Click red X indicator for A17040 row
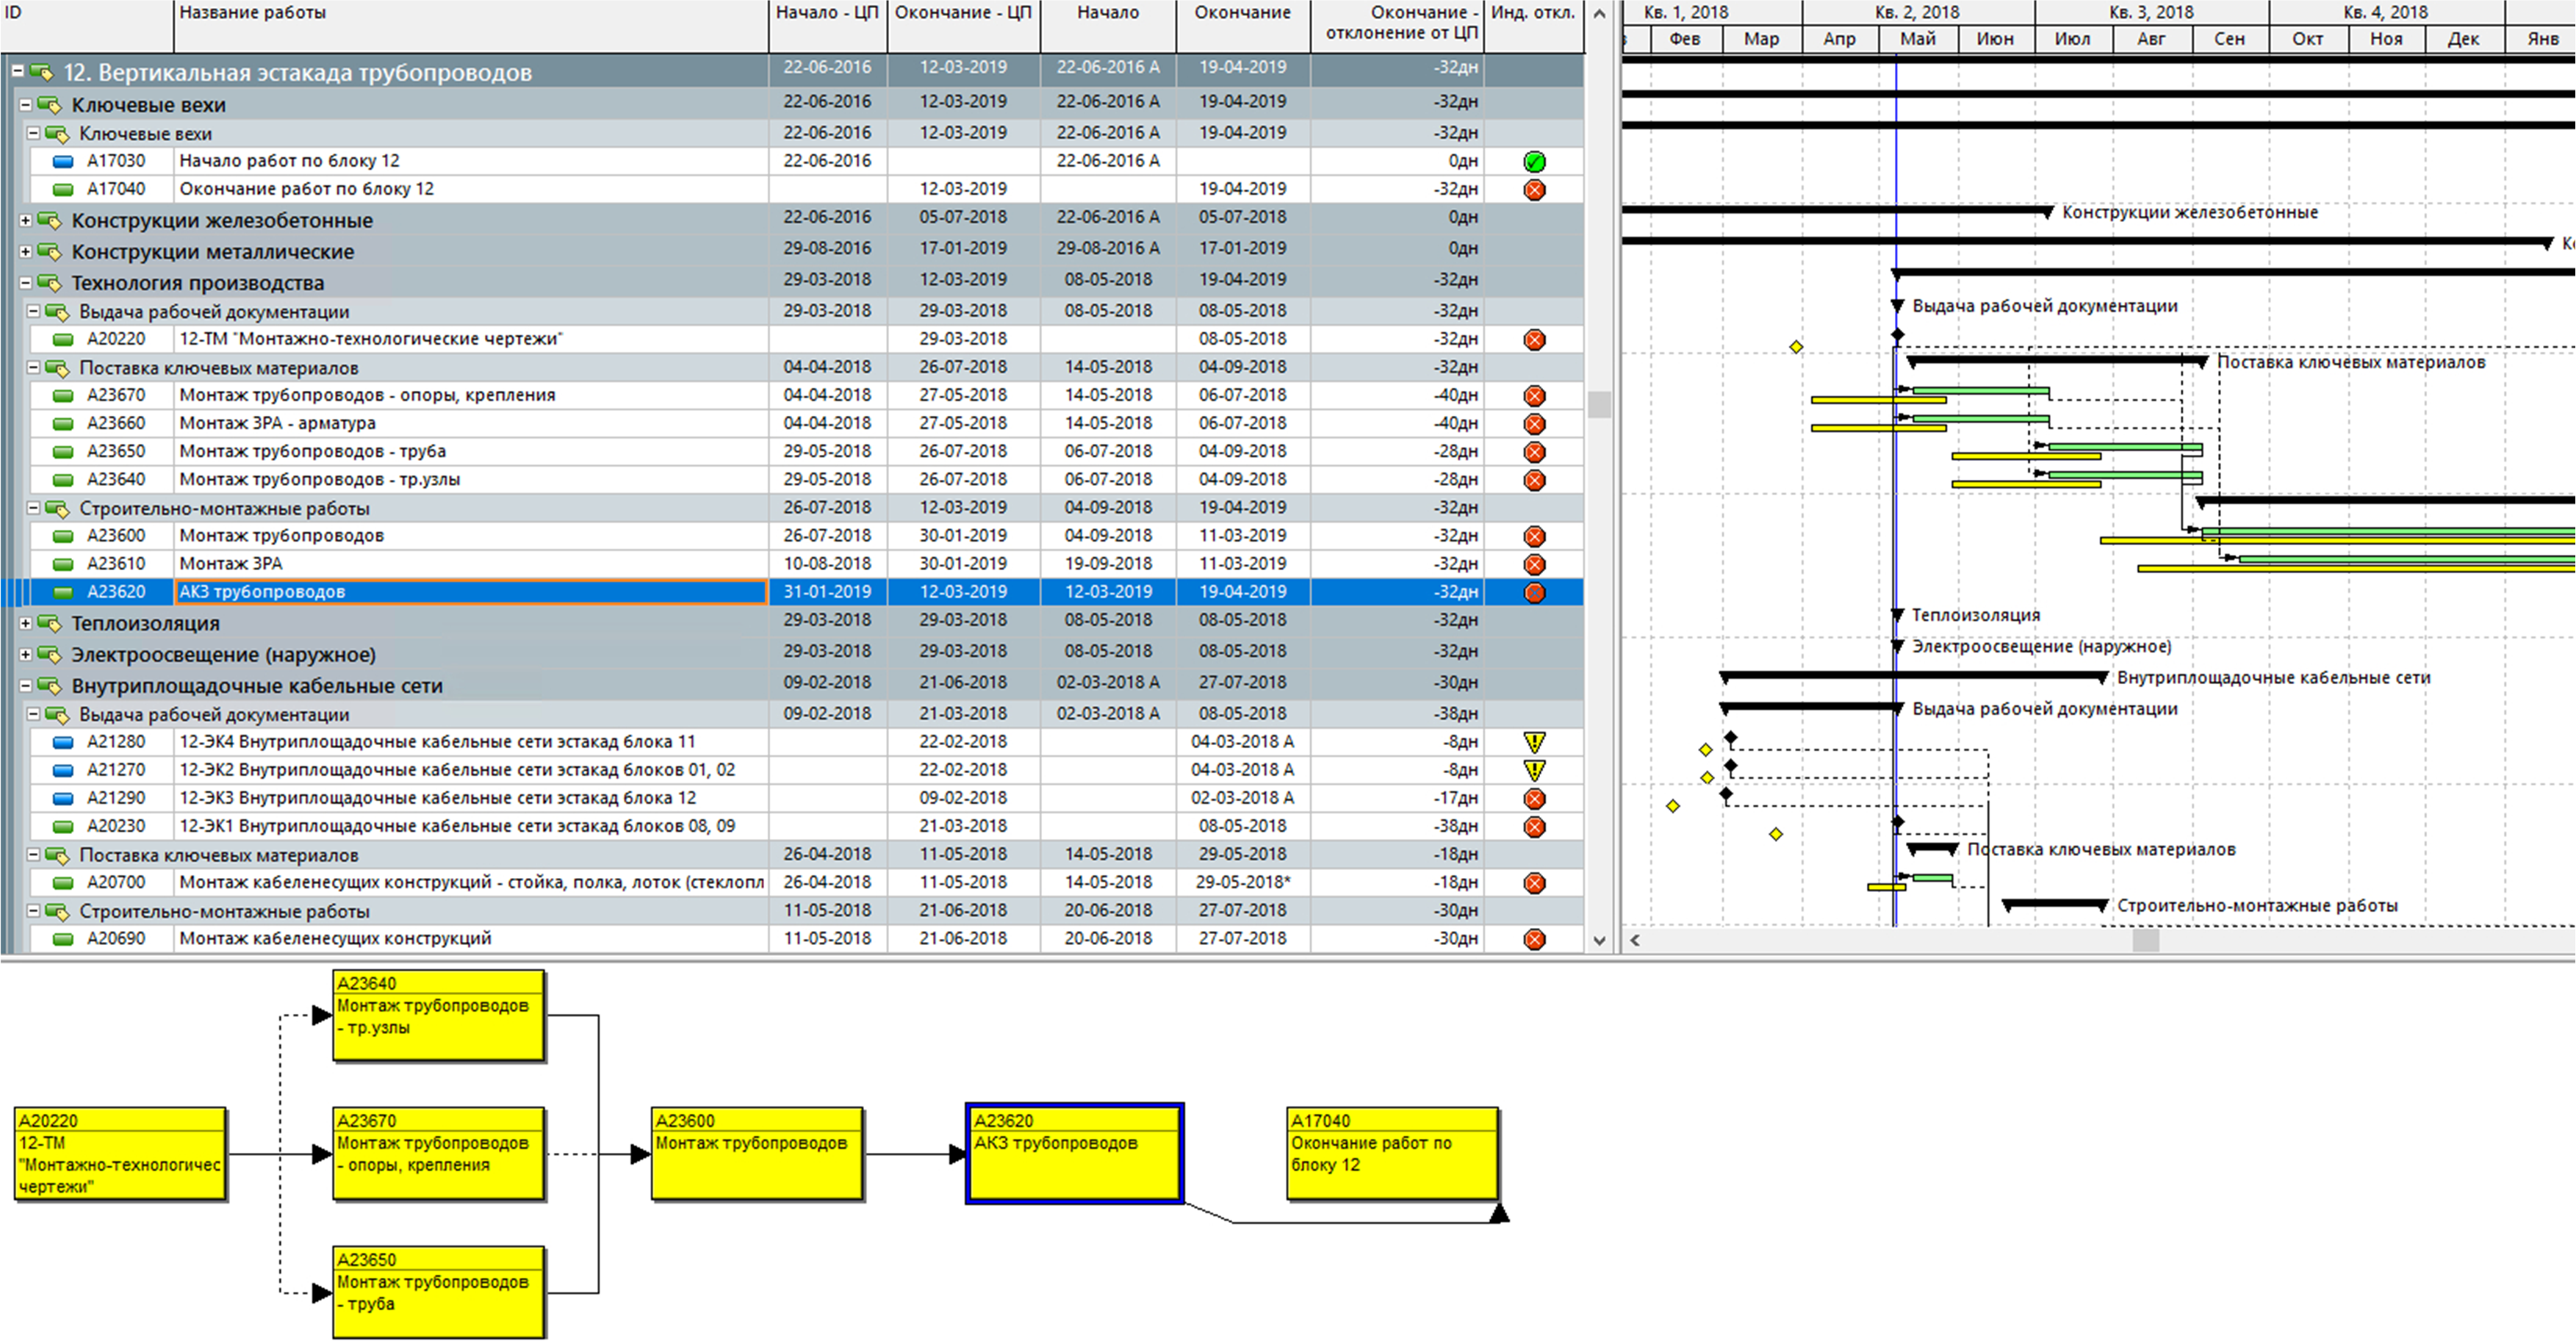 click(1534, 190)
